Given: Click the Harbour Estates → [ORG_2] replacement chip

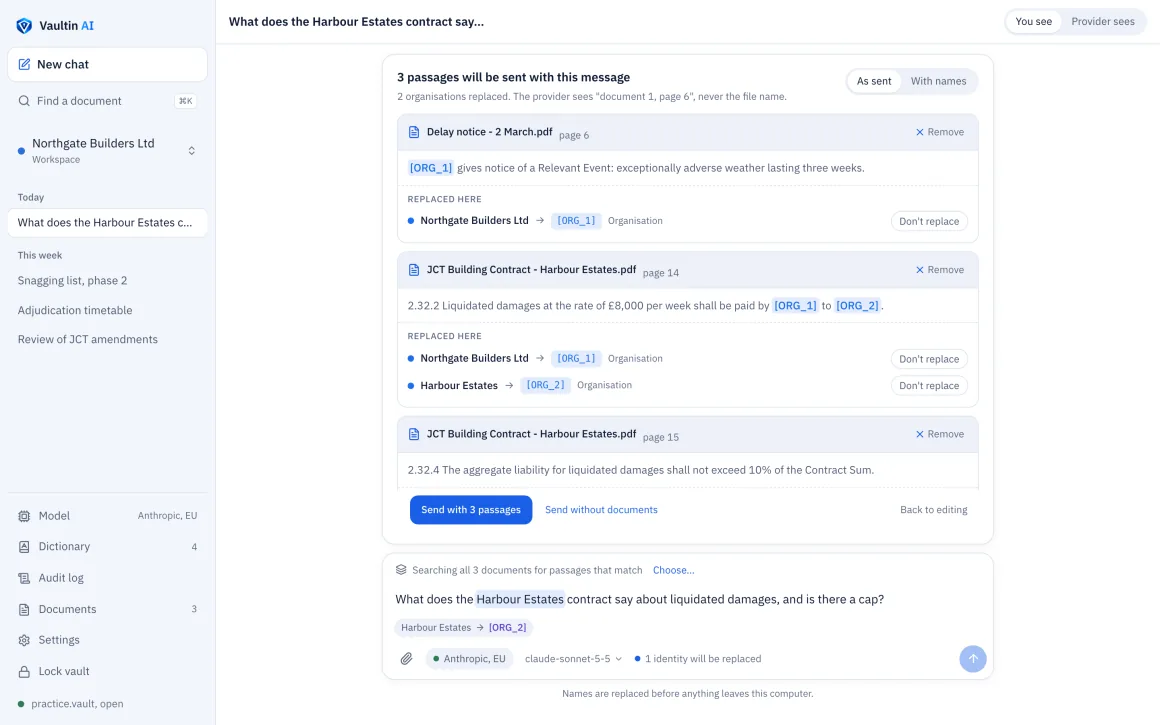Looking at the screenshot, I should coord(464,627).
